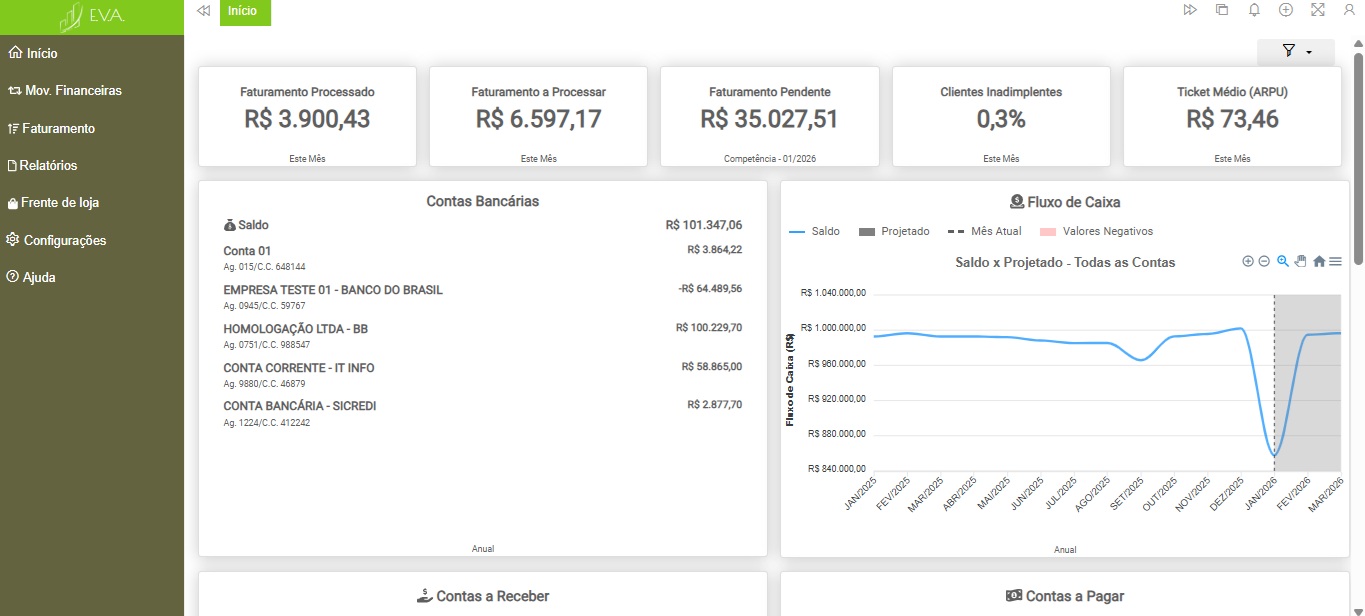1365x616 pixels.
Task: Toggle fullscreen with the expand arrows icon
Action: coord(1318,10)
